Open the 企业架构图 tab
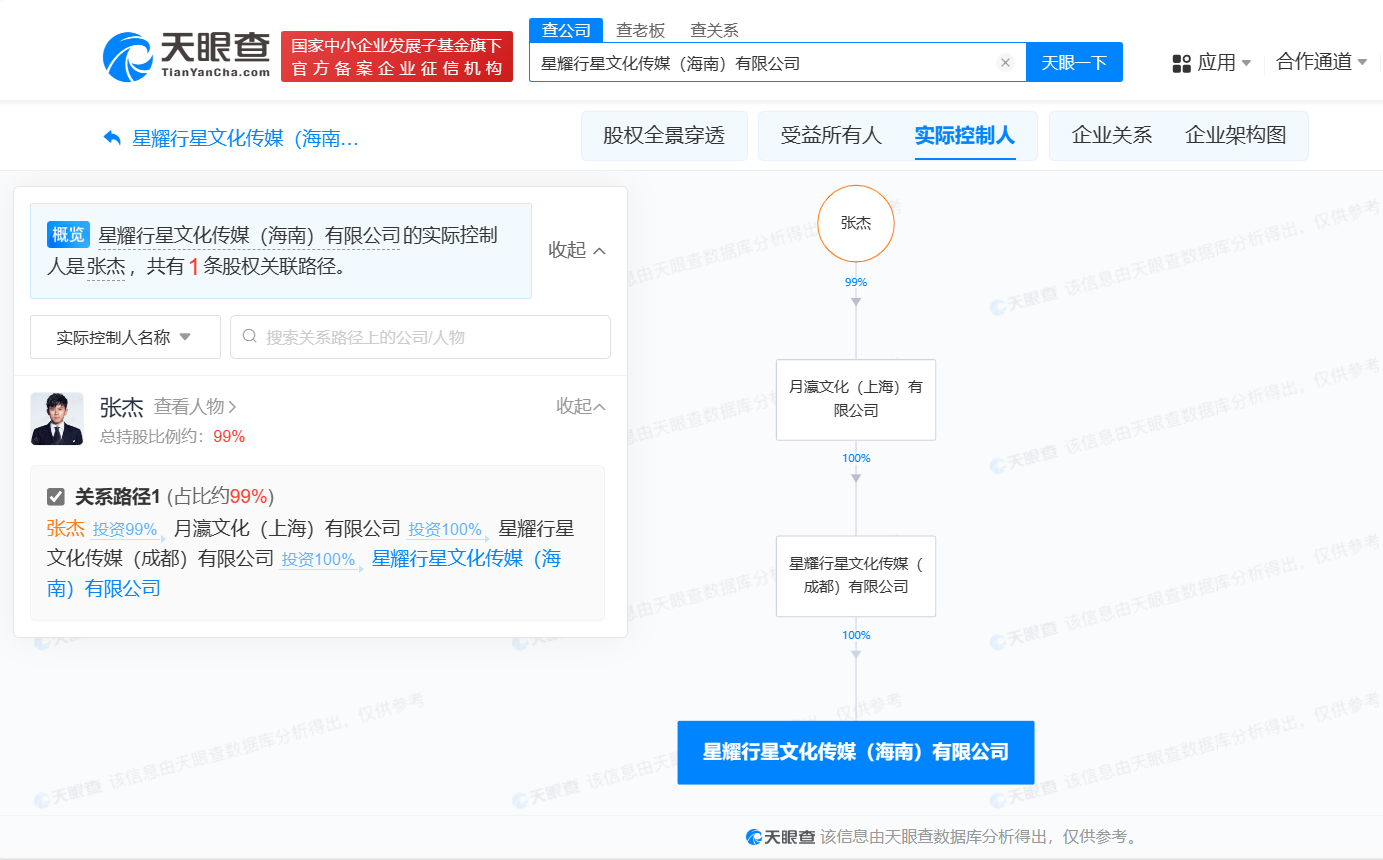Image resolution: width=1383 pixels, height=860 pixels. (1236, 136)
